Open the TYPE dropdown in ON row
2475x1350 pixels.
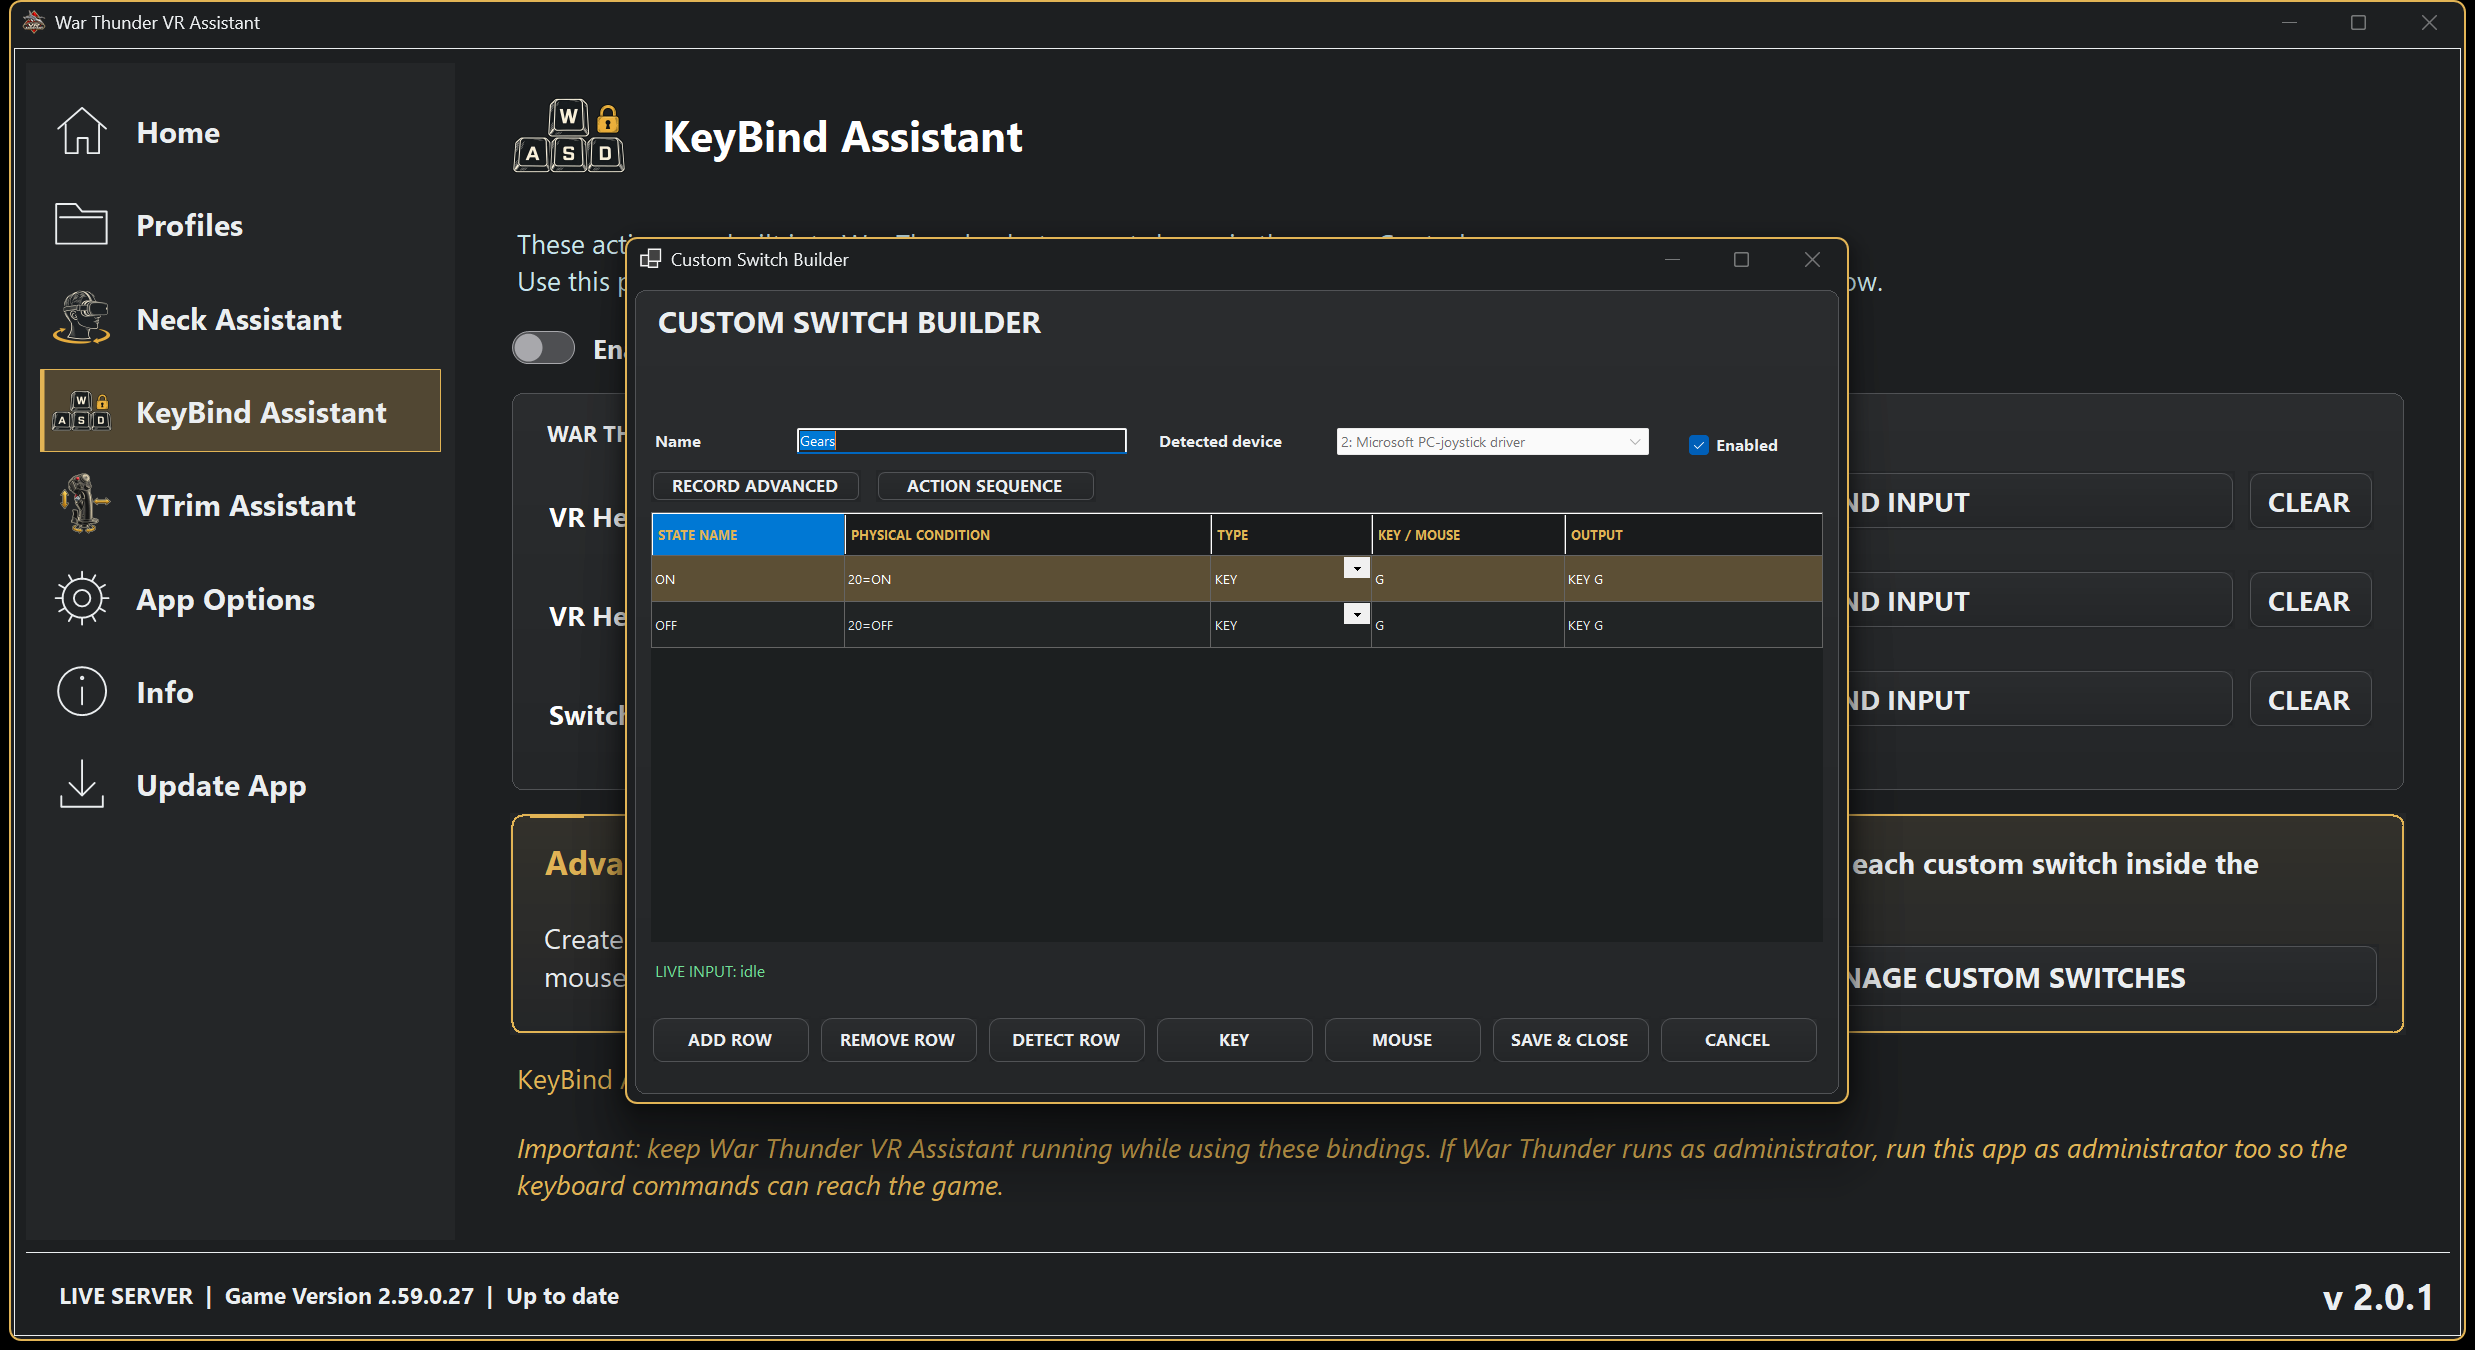pyautogui.click(x=1356, y=568)
